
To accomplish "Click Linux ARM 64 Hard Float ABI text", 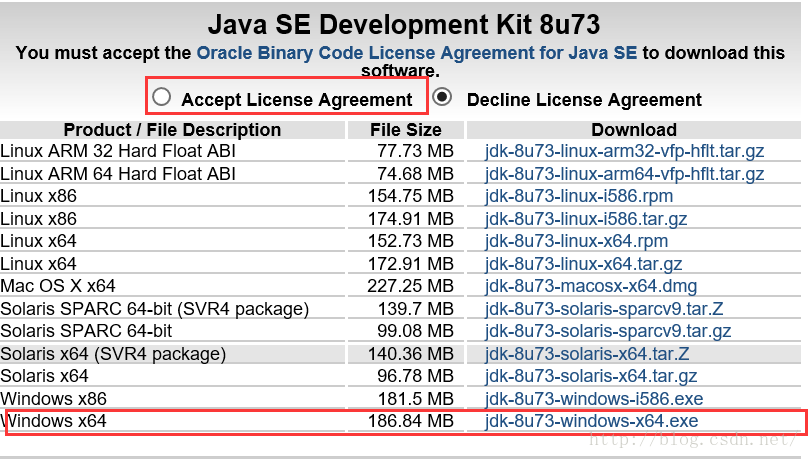I will (118, 173).
